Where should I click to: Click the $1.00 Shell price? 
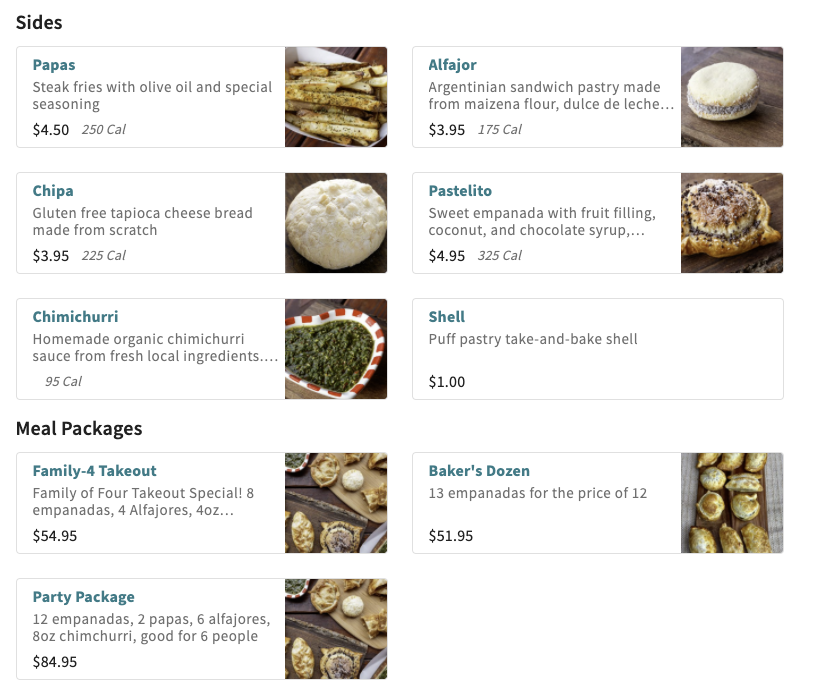click(447, 382)
